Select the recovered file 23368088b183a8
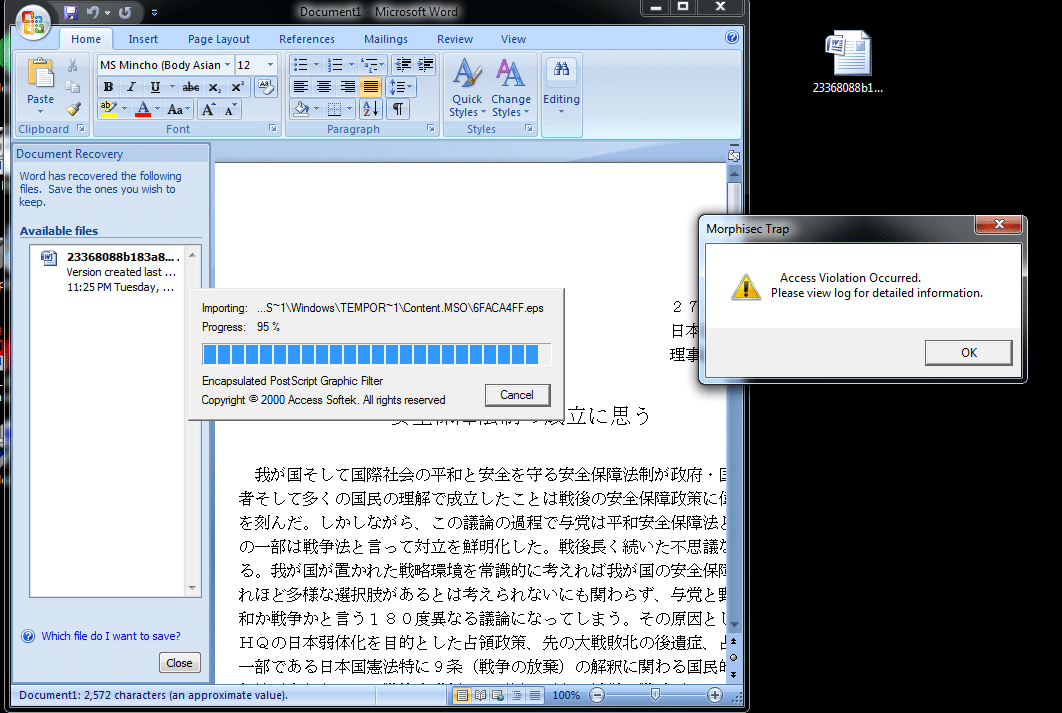The image size is (1062, 713). [x=116, y=272]
